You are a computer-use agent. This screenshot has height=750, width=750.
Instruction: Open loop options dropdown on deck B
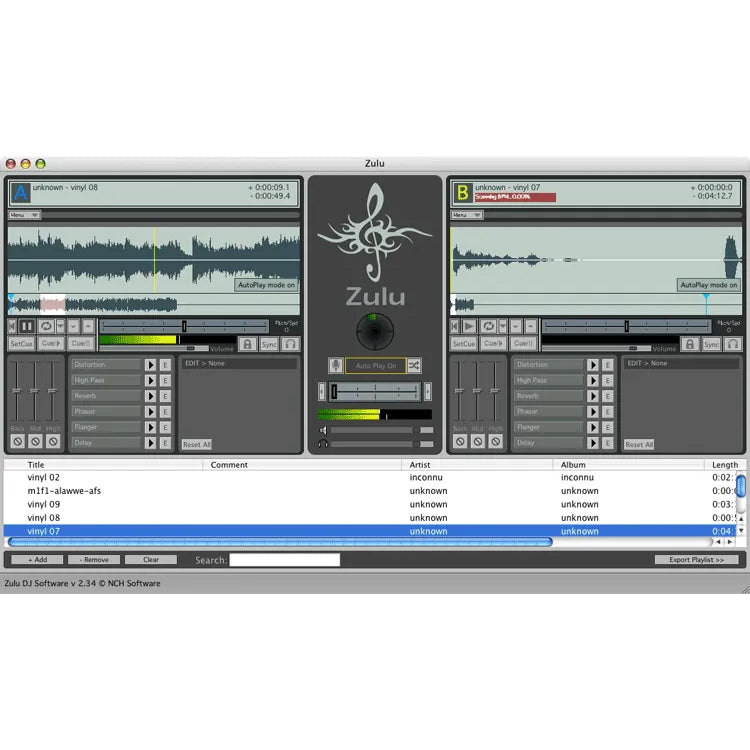coord(503,327)
